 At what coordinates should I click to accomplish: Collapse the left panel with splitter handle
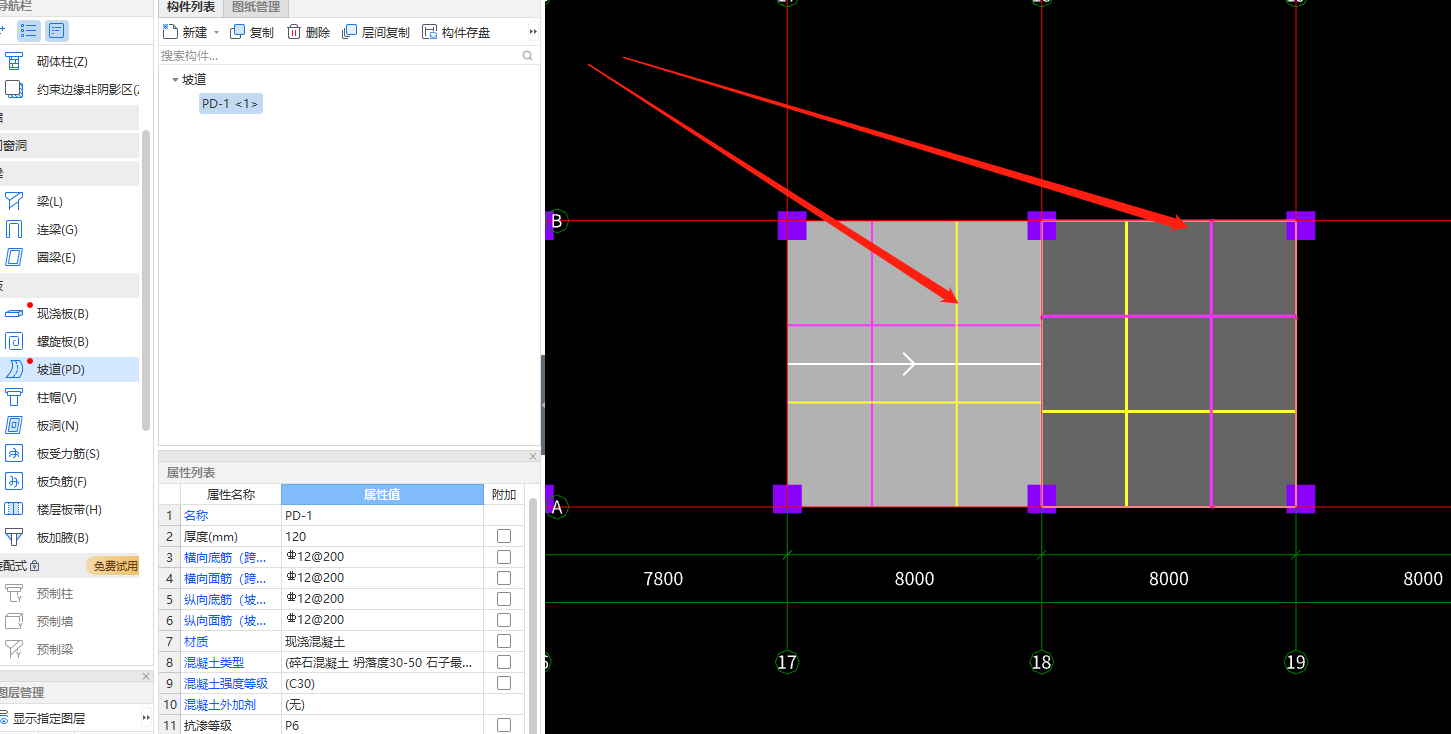pyautogui.click(x=544, y=405)
